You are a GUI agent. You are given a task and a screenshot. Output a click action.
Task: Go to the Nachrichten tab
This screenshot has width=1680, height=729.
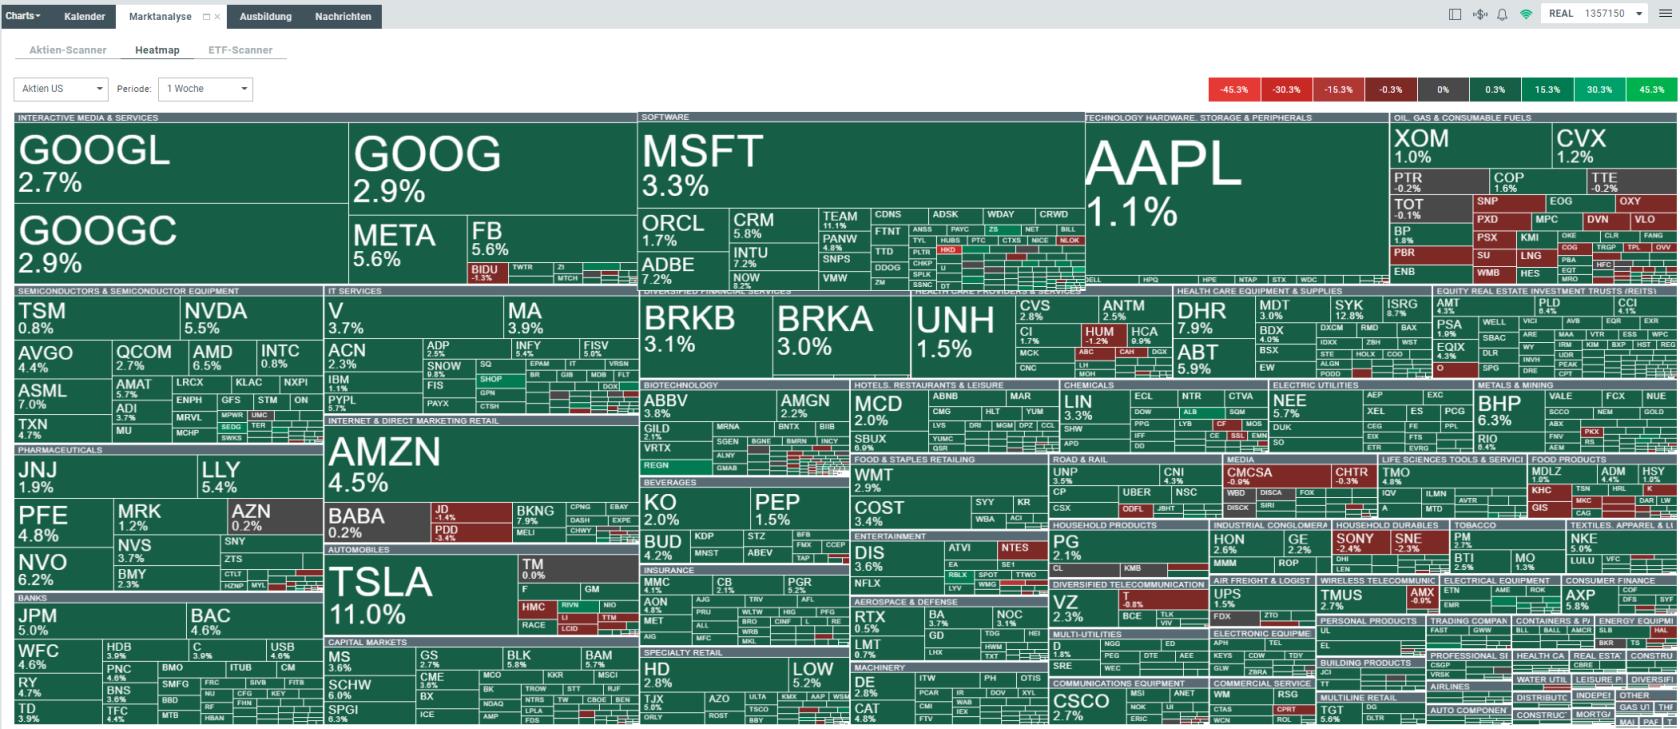point(343,16)
